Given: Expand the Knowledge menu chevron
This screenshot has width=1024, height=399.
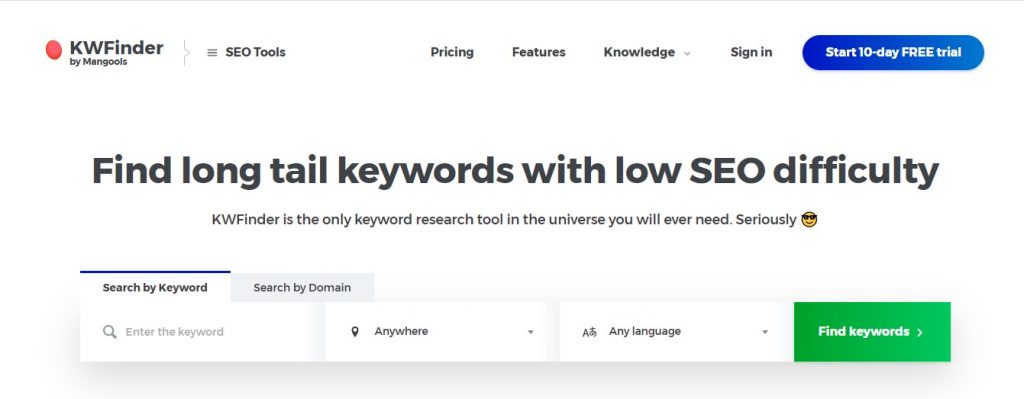Looking at the screenshot, I should [687, 54].
